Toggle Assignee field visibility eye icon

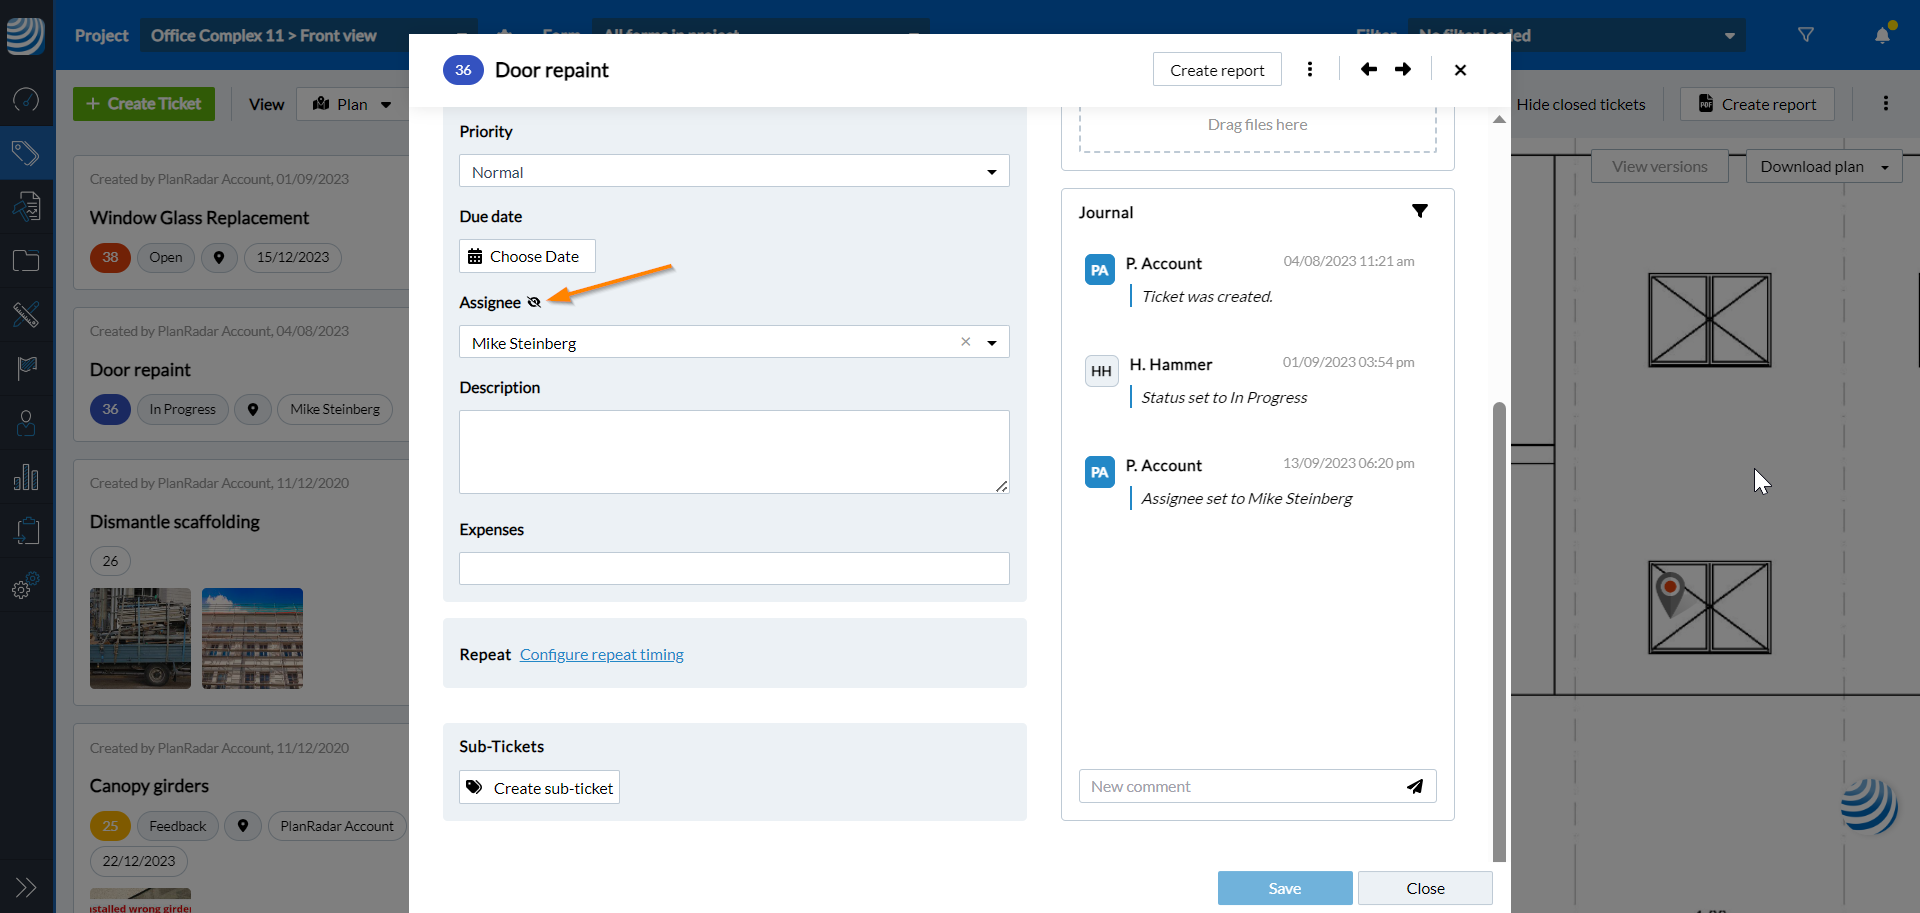(534, 302)
